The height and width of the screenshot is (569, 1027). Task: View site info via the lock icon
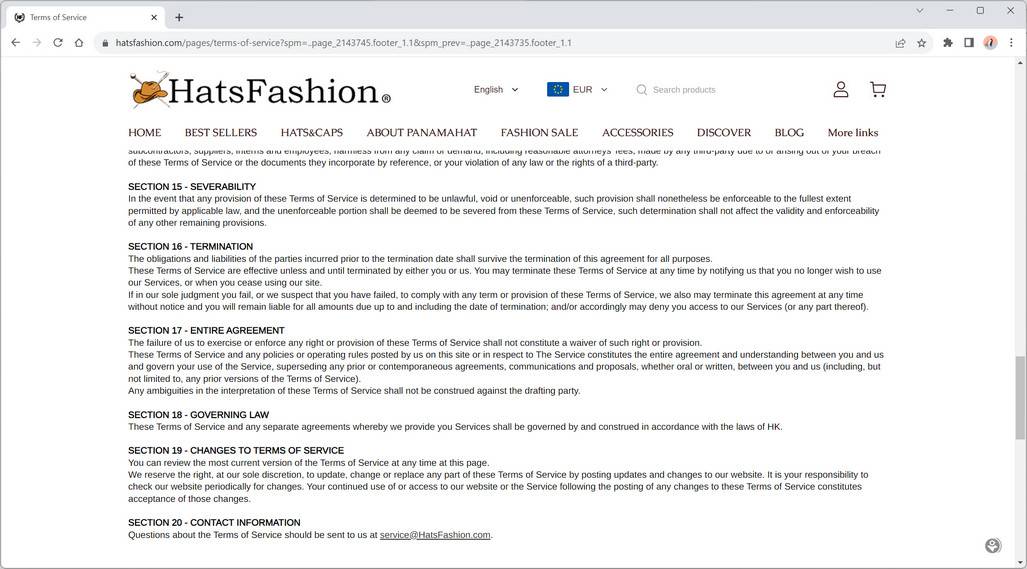pyautogui.click(x=105, y=43)
